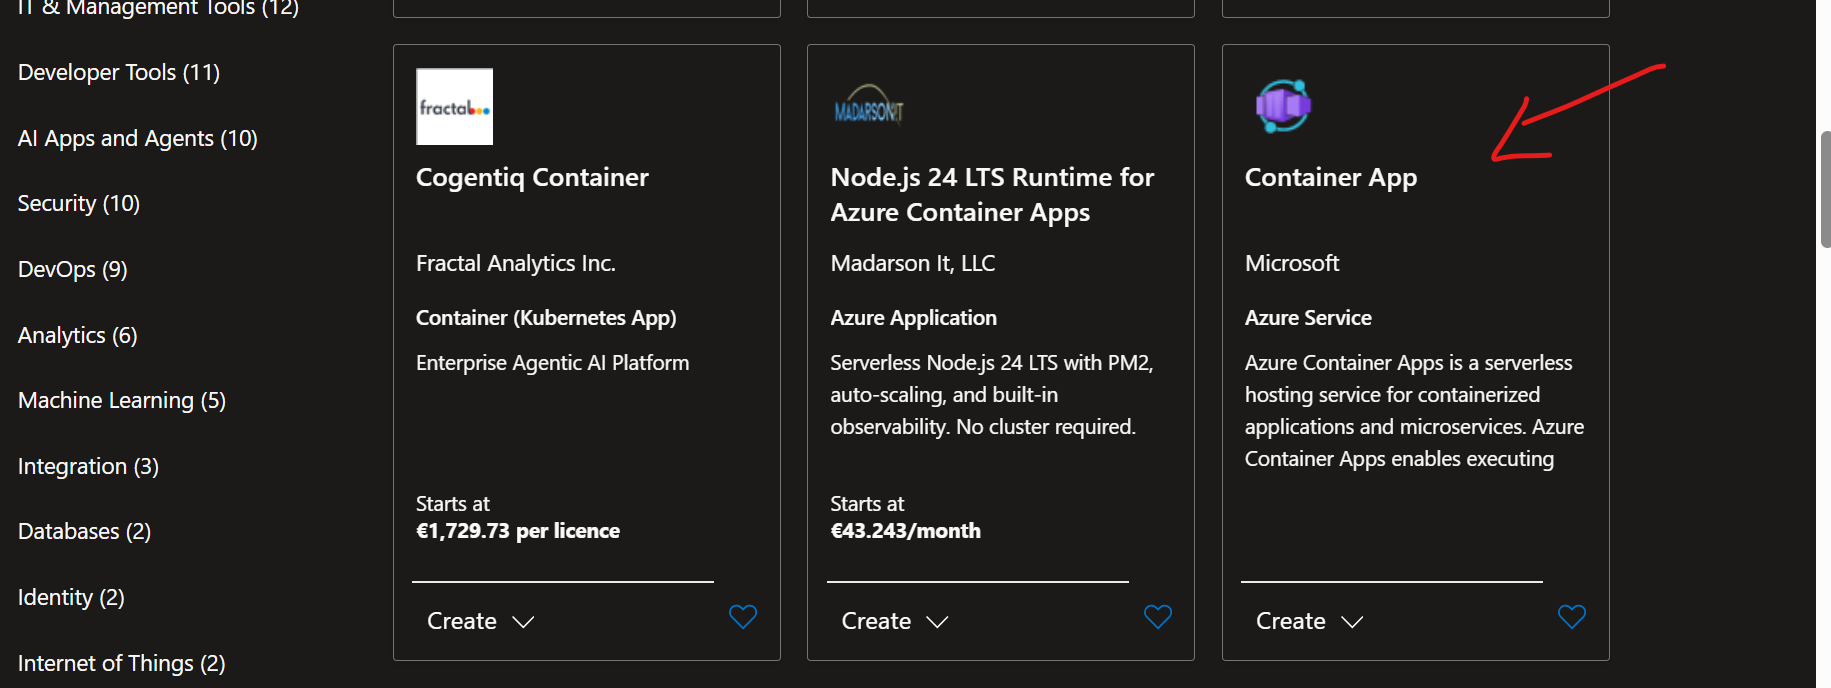This screenshot has height=688, width=1831.
Task: Click the €43.243/month price
Action: click(906, 531)
